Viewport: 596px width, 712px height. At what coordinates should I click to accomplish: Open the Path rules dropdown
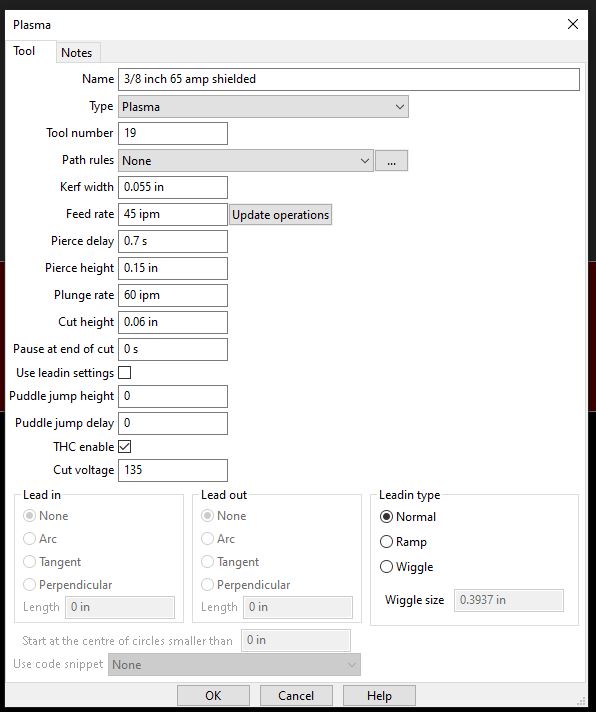pyautogui.click(x=246, y=161)
